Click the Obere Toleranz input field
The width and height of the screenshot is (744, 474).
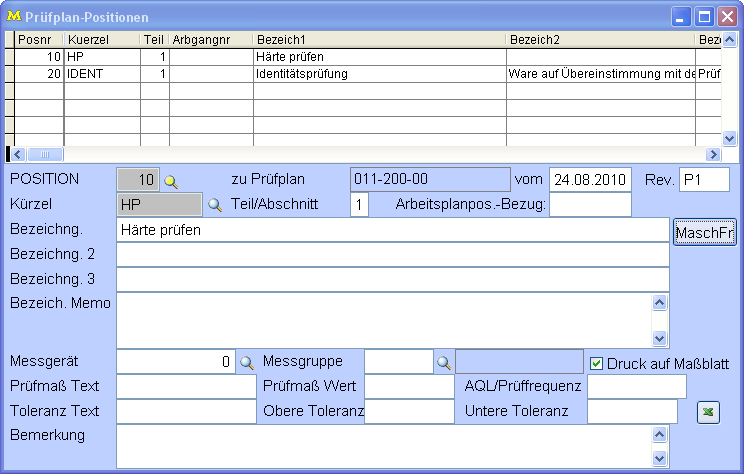(x=409, y=411)
